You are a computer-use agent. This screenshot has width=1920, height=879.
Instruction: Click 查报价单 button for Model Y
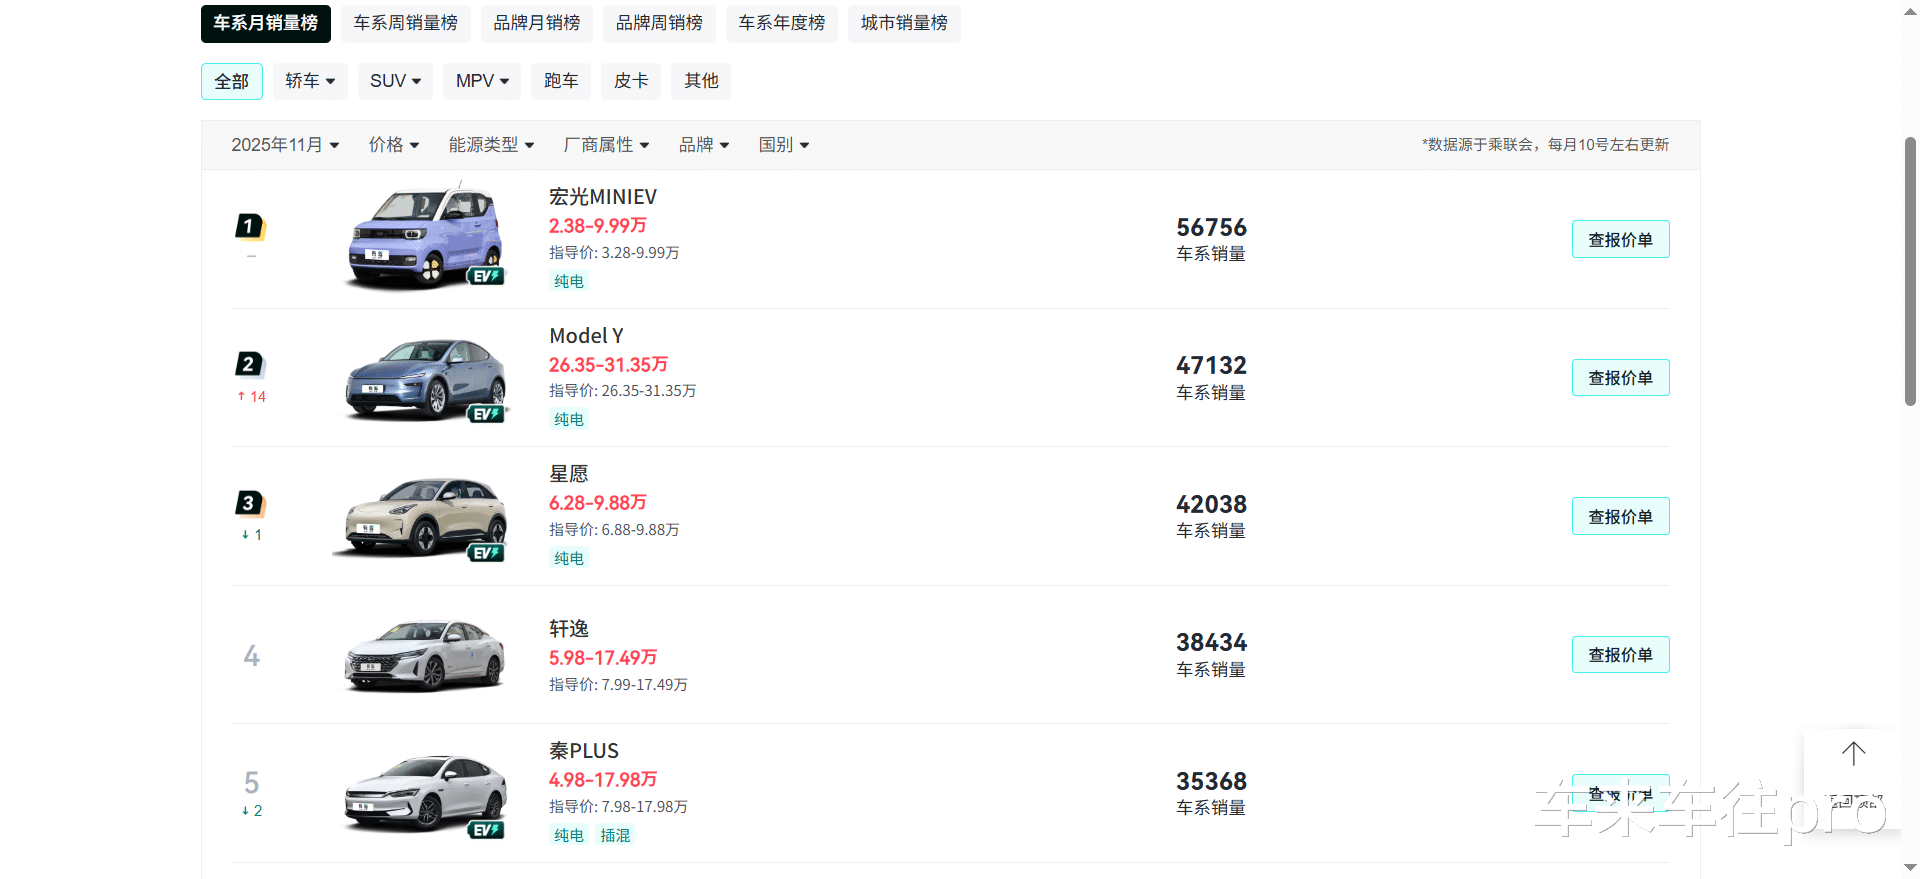[1620, 378]
